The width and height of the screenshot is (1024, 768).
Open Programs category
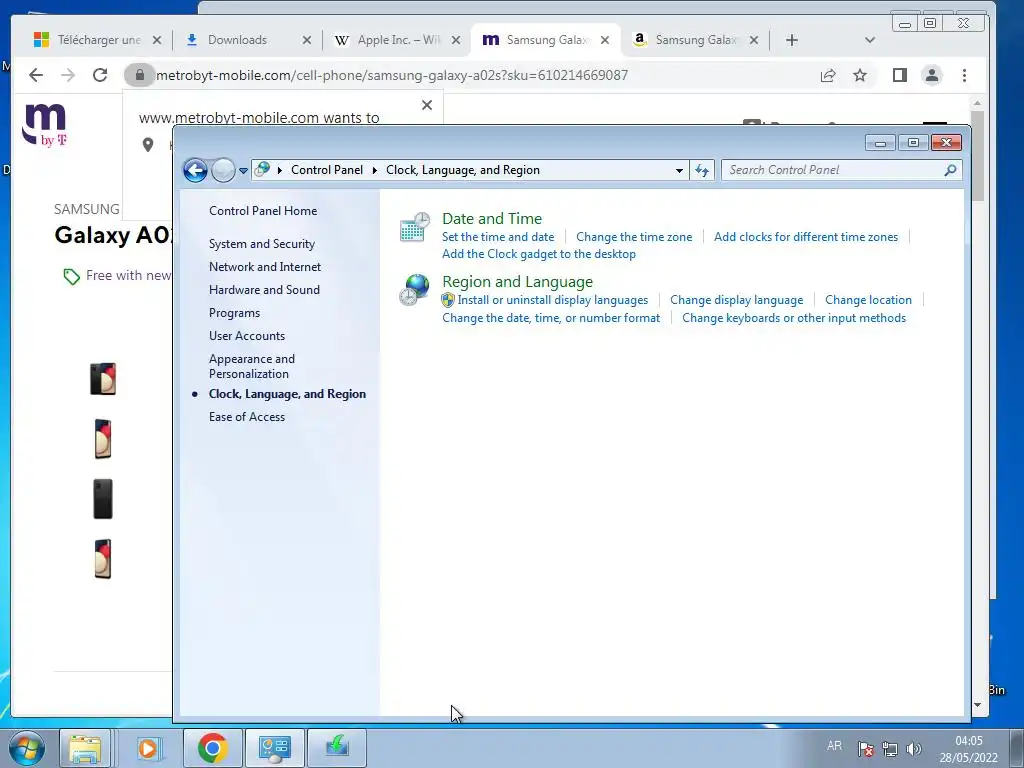coord(234,313)
